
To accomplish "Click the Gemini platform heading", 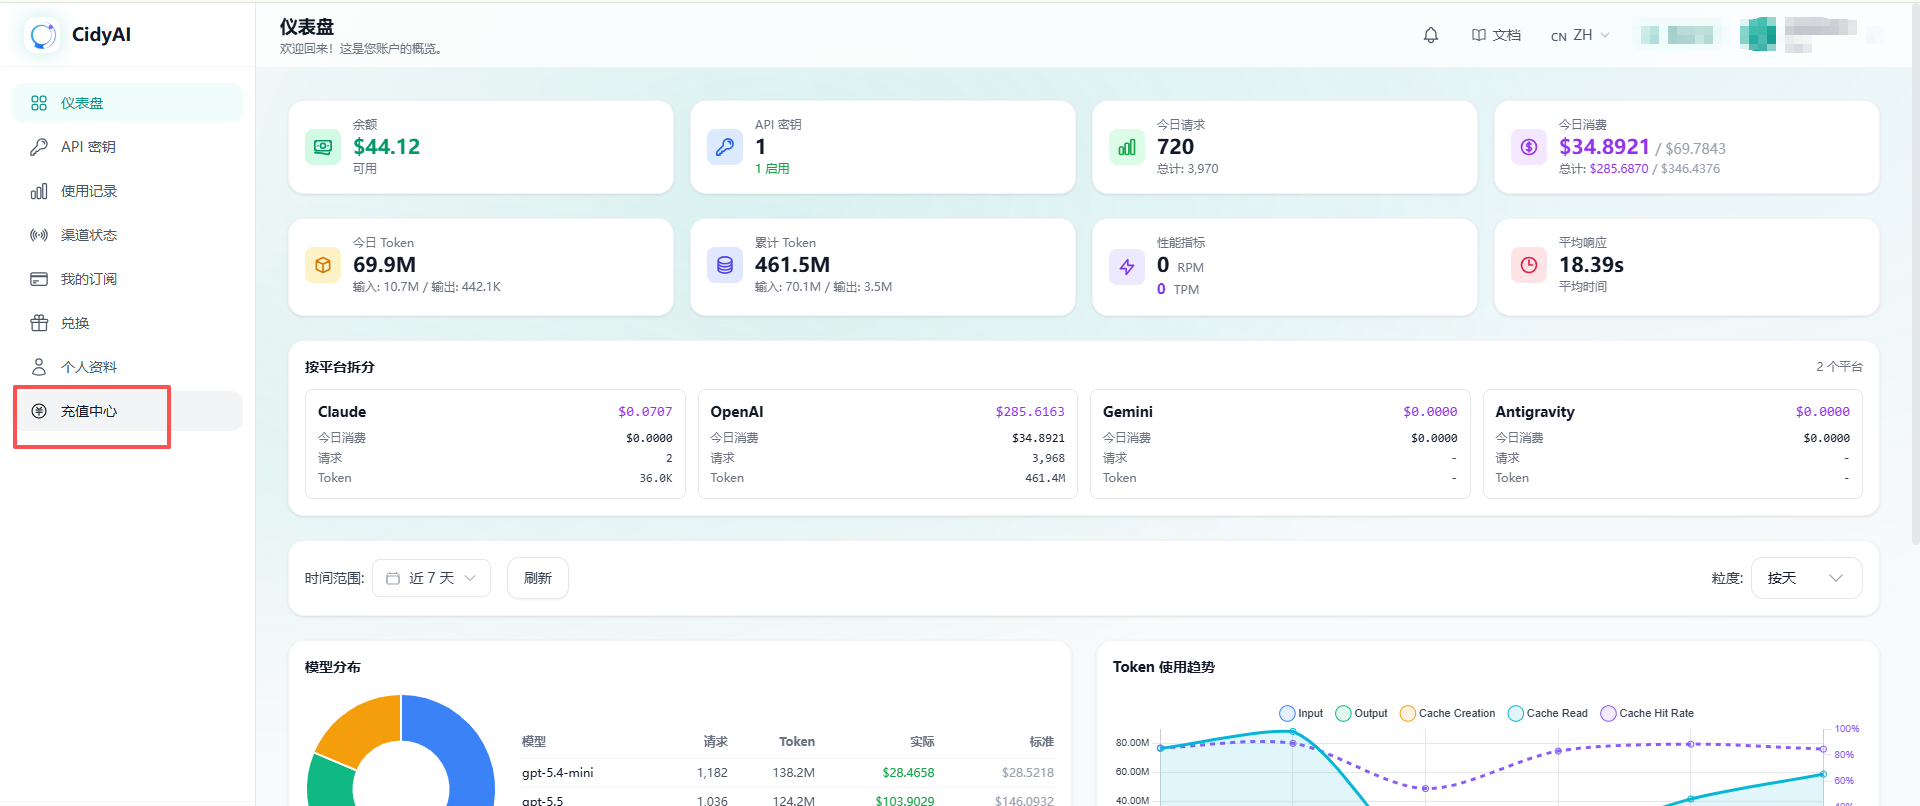I will 1128,412.
